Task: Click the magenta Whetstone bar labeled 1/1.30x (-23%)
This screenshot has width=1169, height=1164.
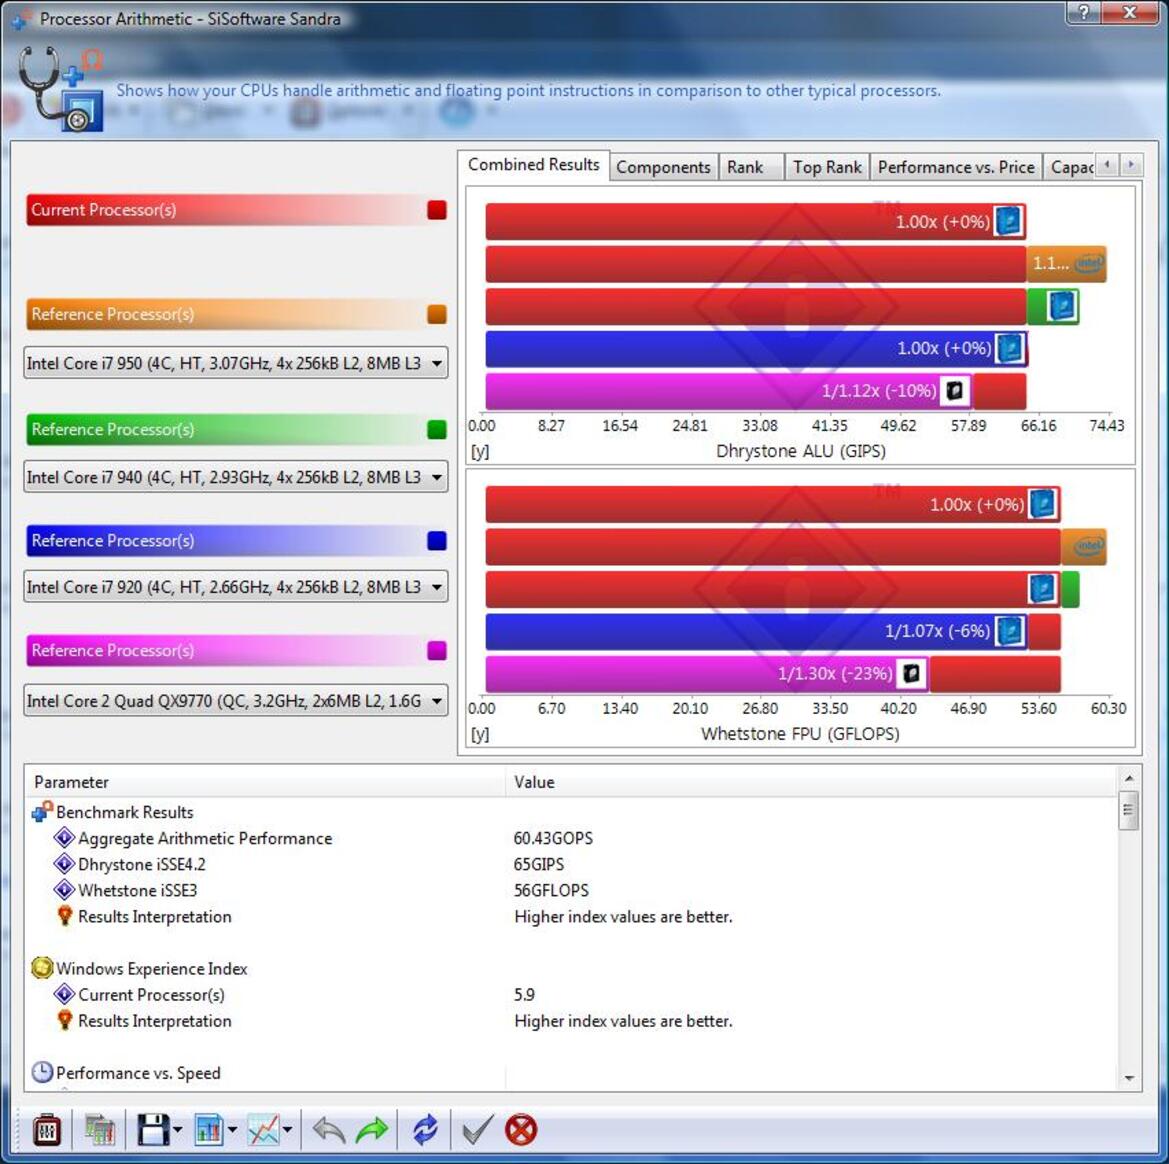Action: coord(707,674)
